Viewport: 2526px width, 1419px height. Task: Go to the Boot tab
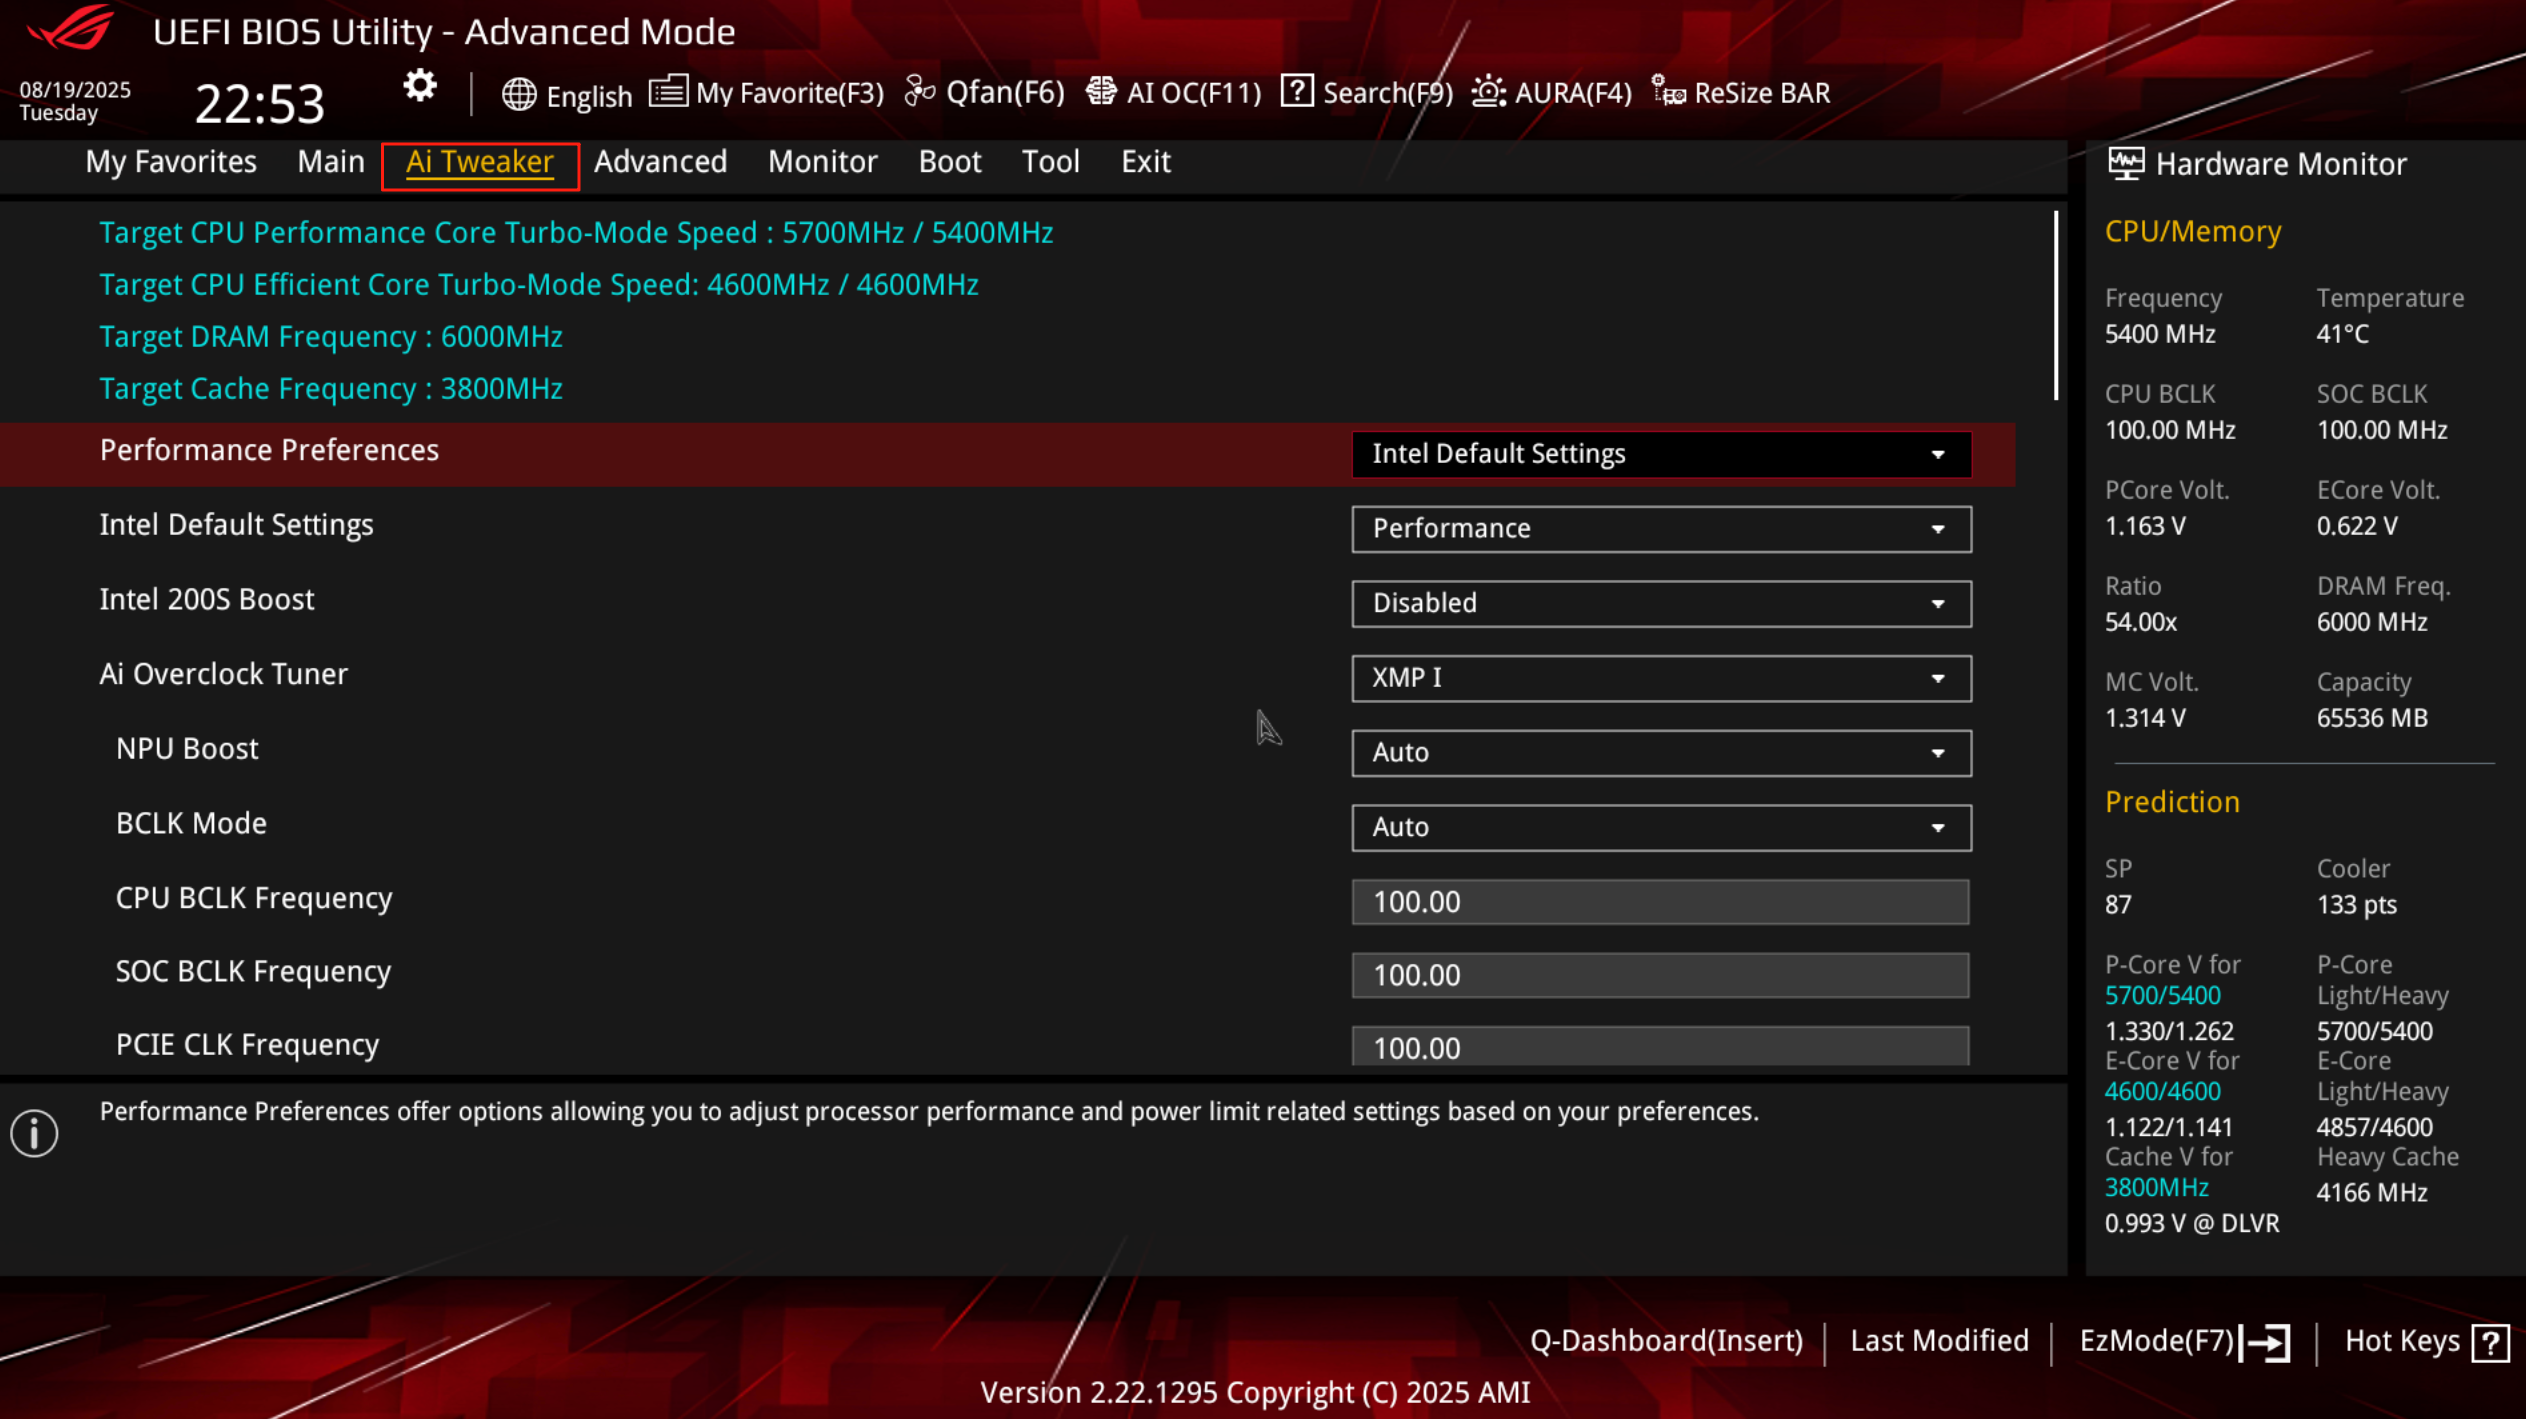949,162
